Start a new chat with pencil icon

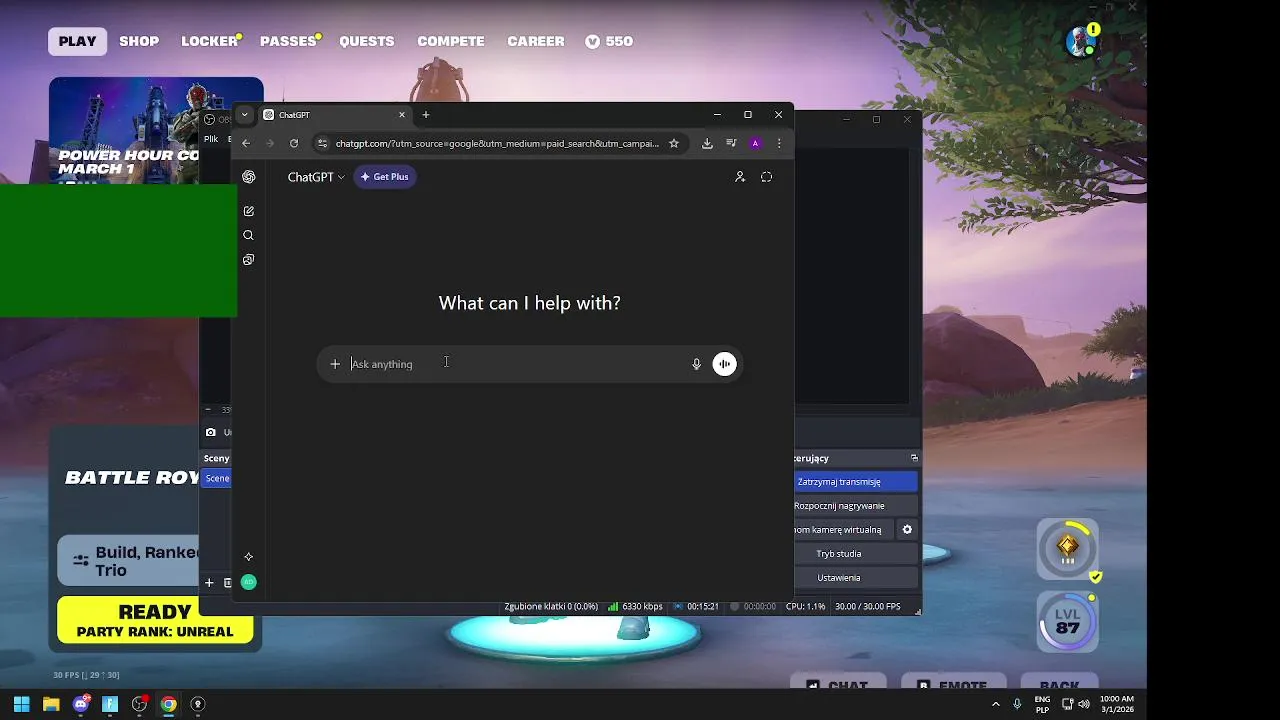pos(248,211)
